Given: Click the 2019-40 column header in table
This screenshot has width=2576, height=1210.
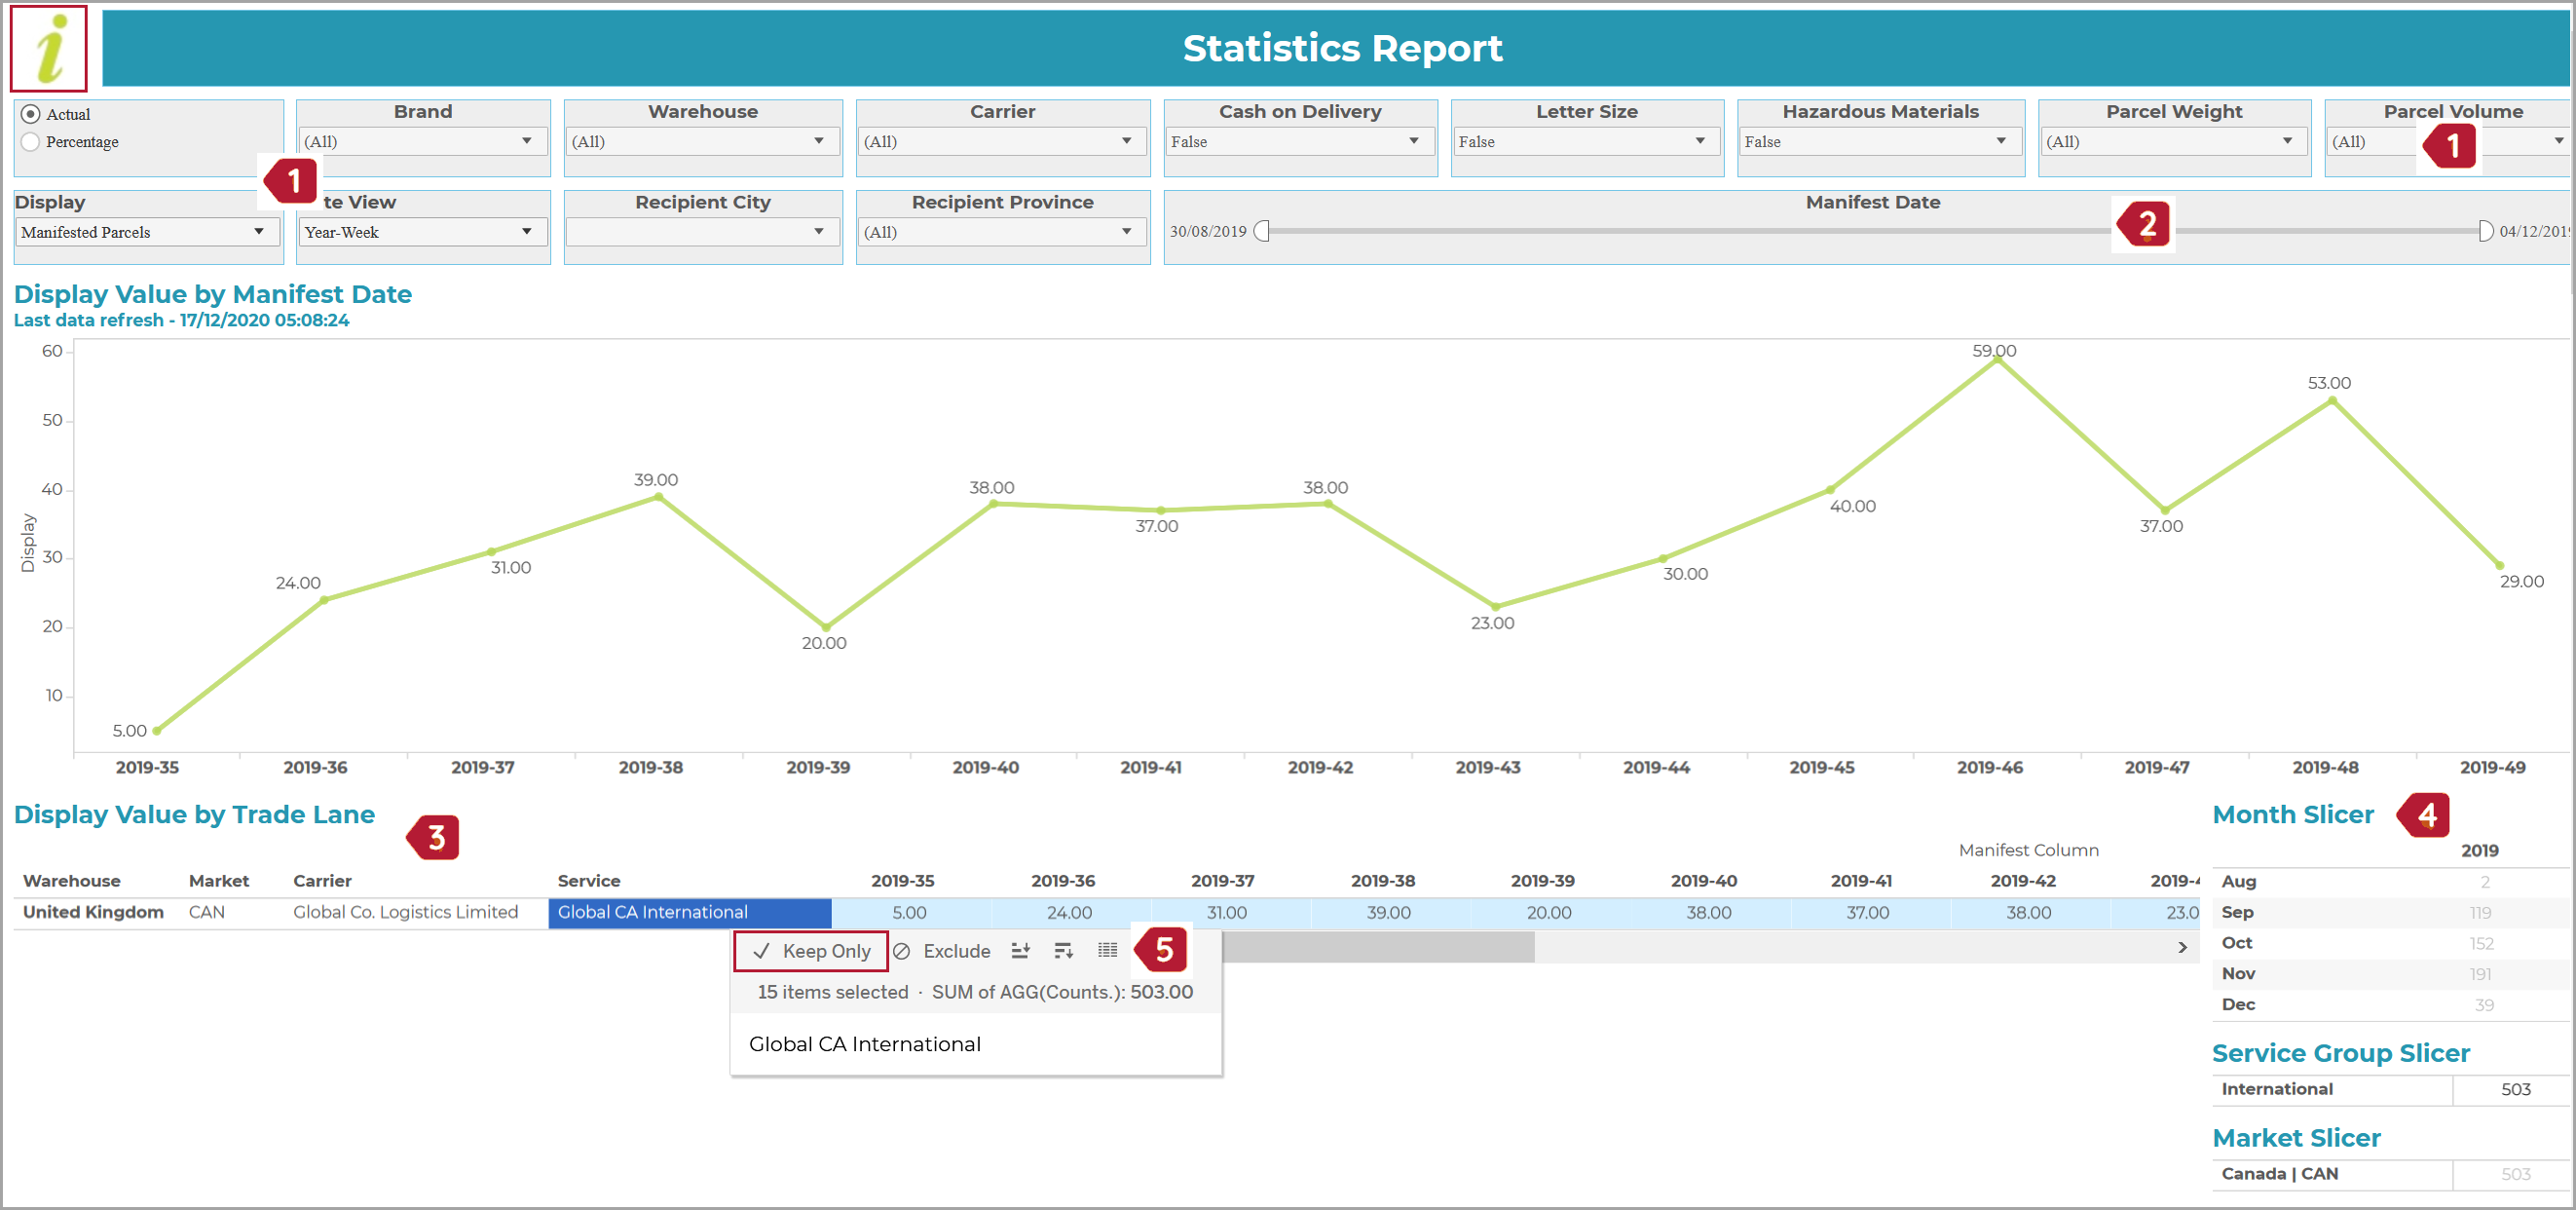Looking at the screenshot, I should [1703, 881].
